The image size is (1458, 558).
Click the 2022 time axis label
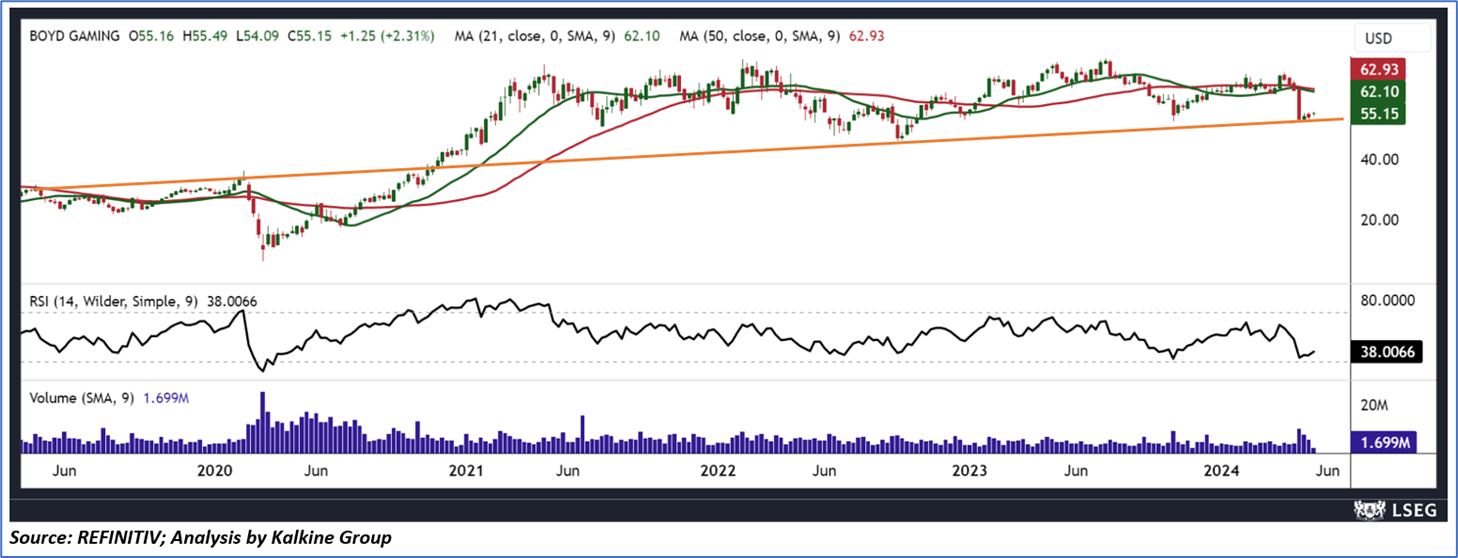coord(717,471)
